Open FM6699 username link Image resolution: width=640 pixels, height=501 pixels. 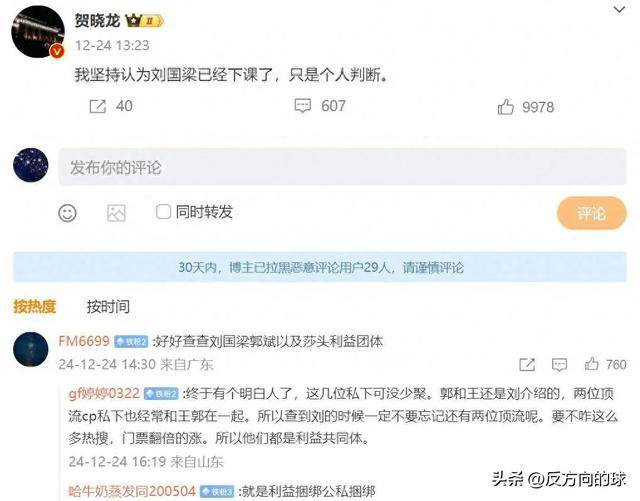[x=84, y=341]
